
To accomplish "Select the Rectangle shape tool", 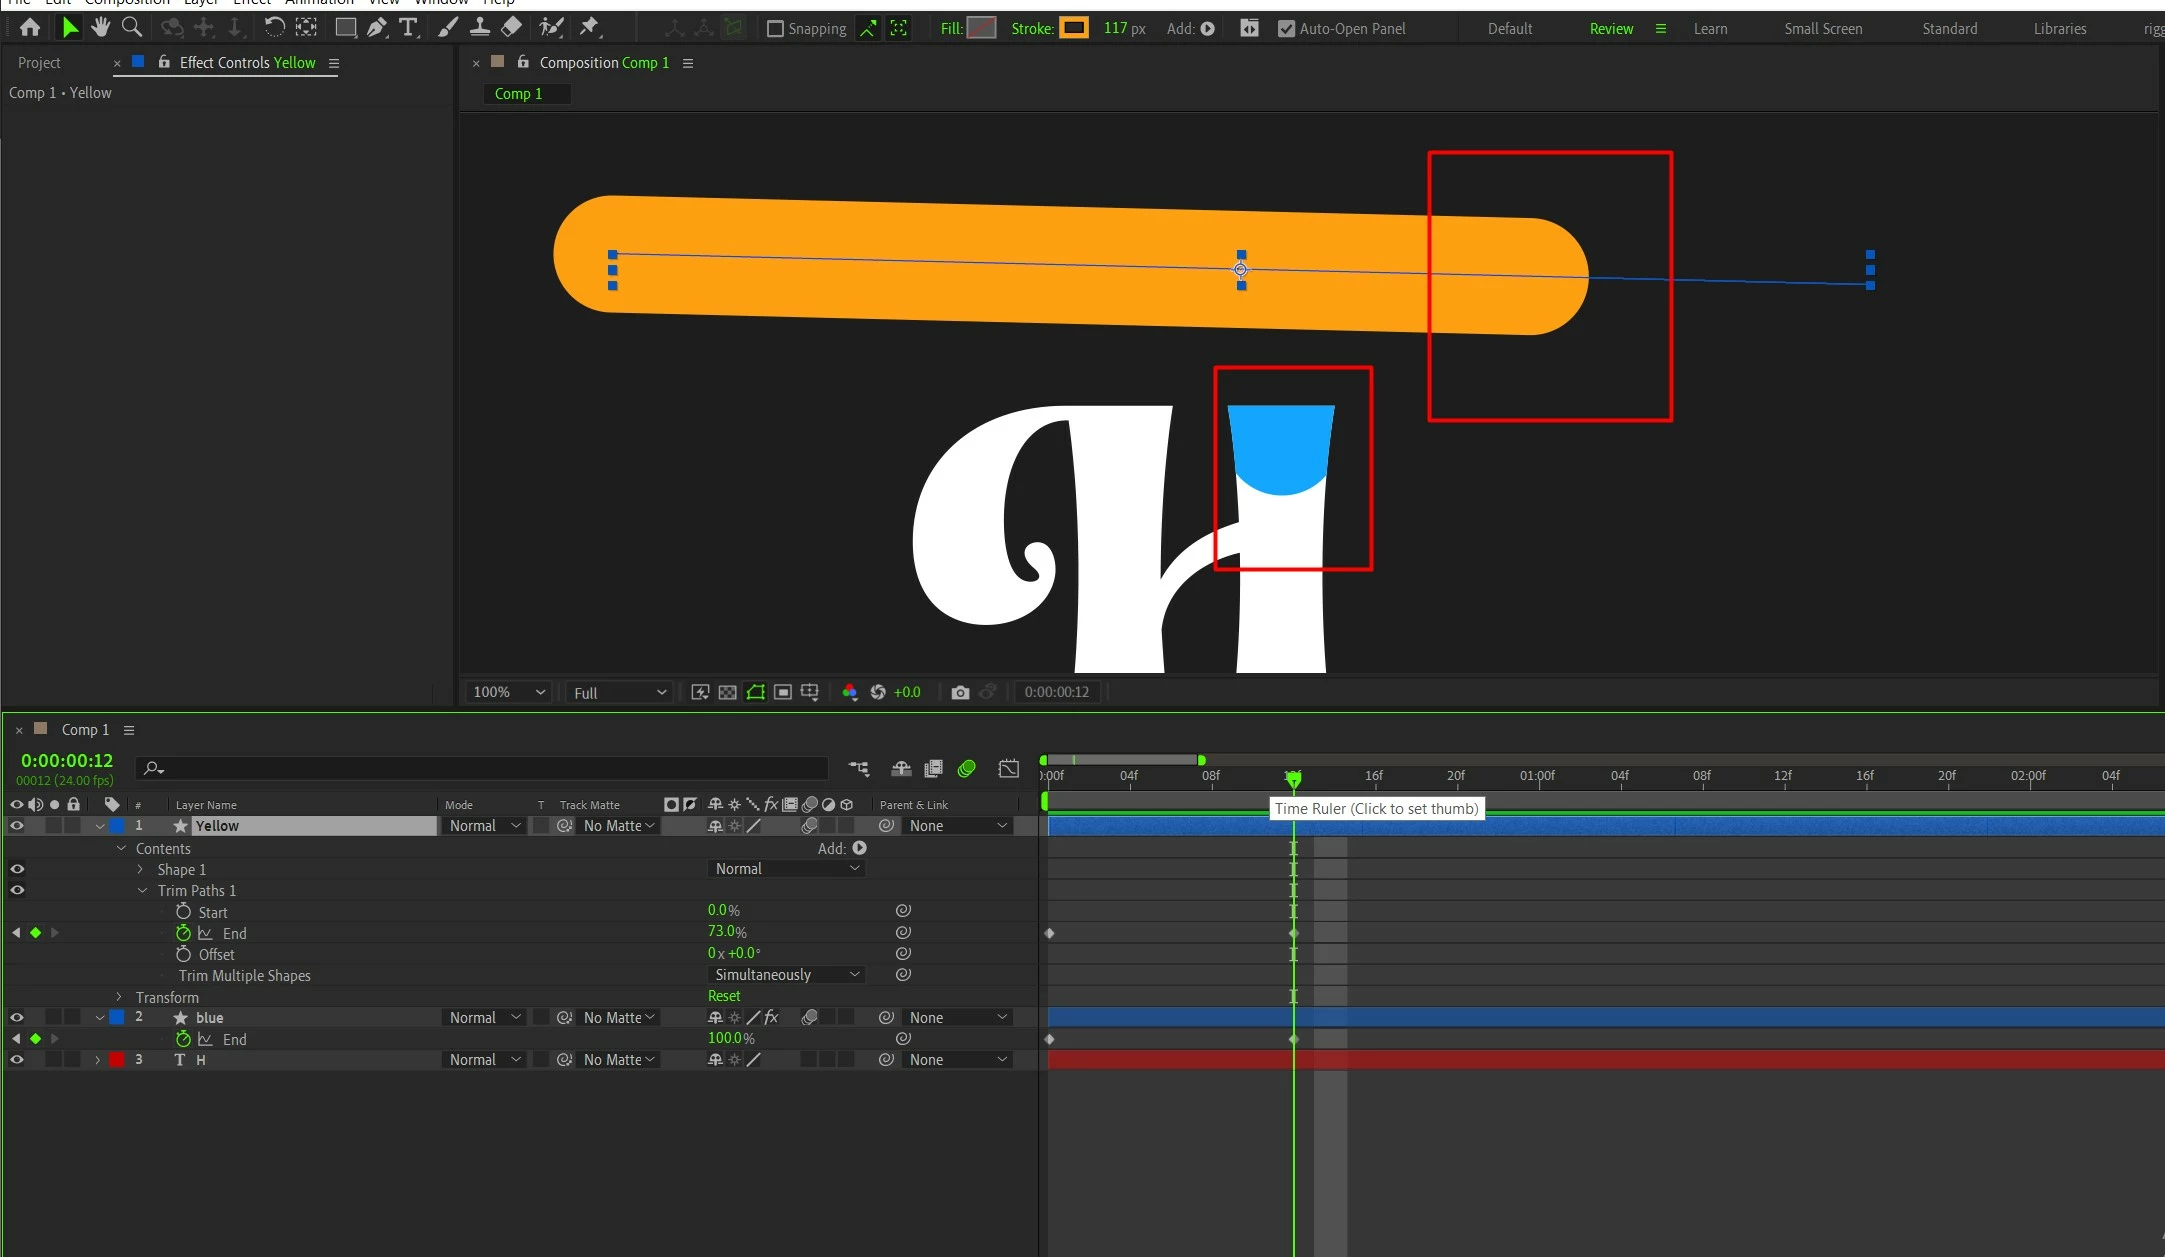I will pos(345,28).
